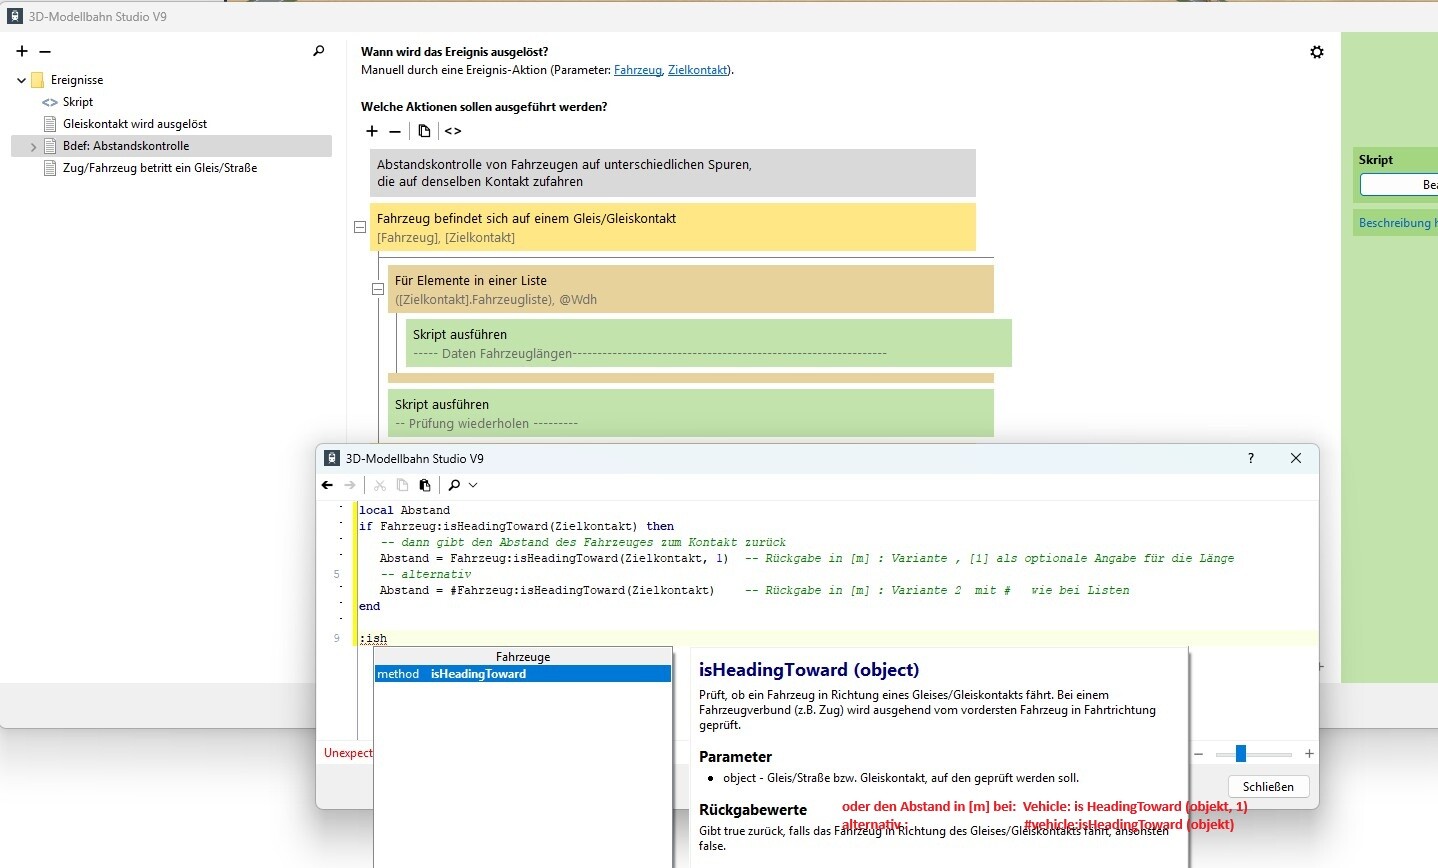This screenshot has width=1438, height=868.
Task: Click line 9 containing ':ish'
Action: click(x=838, y=638)
